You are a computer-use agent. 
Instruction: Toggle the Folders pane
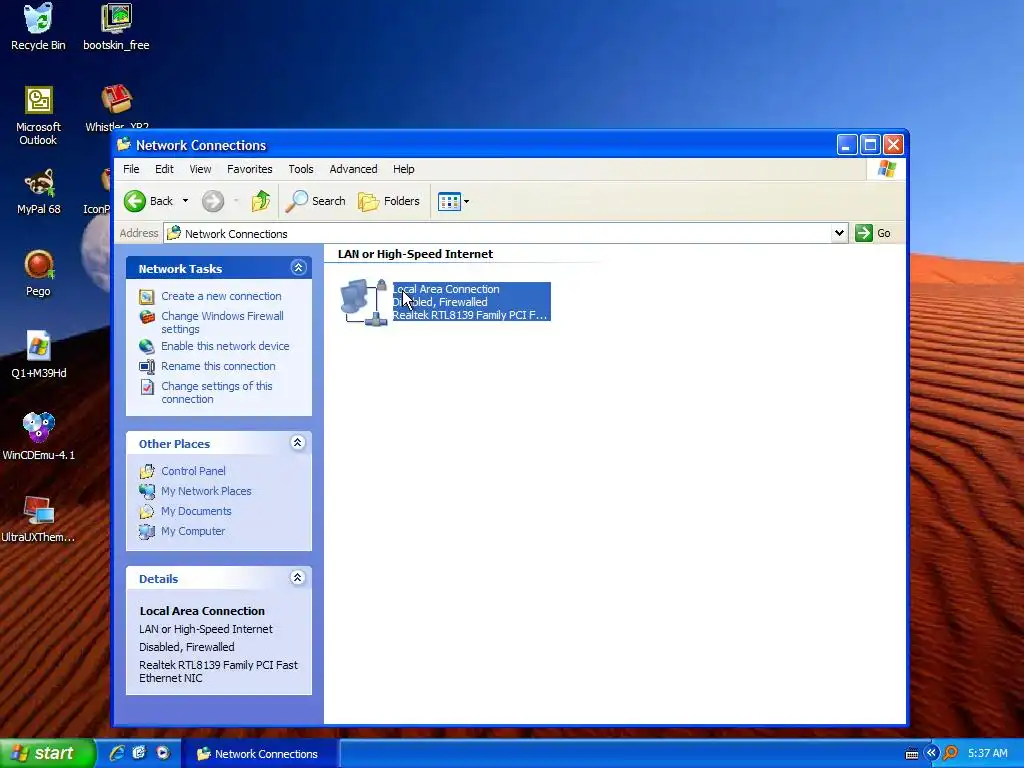(389, 201)
